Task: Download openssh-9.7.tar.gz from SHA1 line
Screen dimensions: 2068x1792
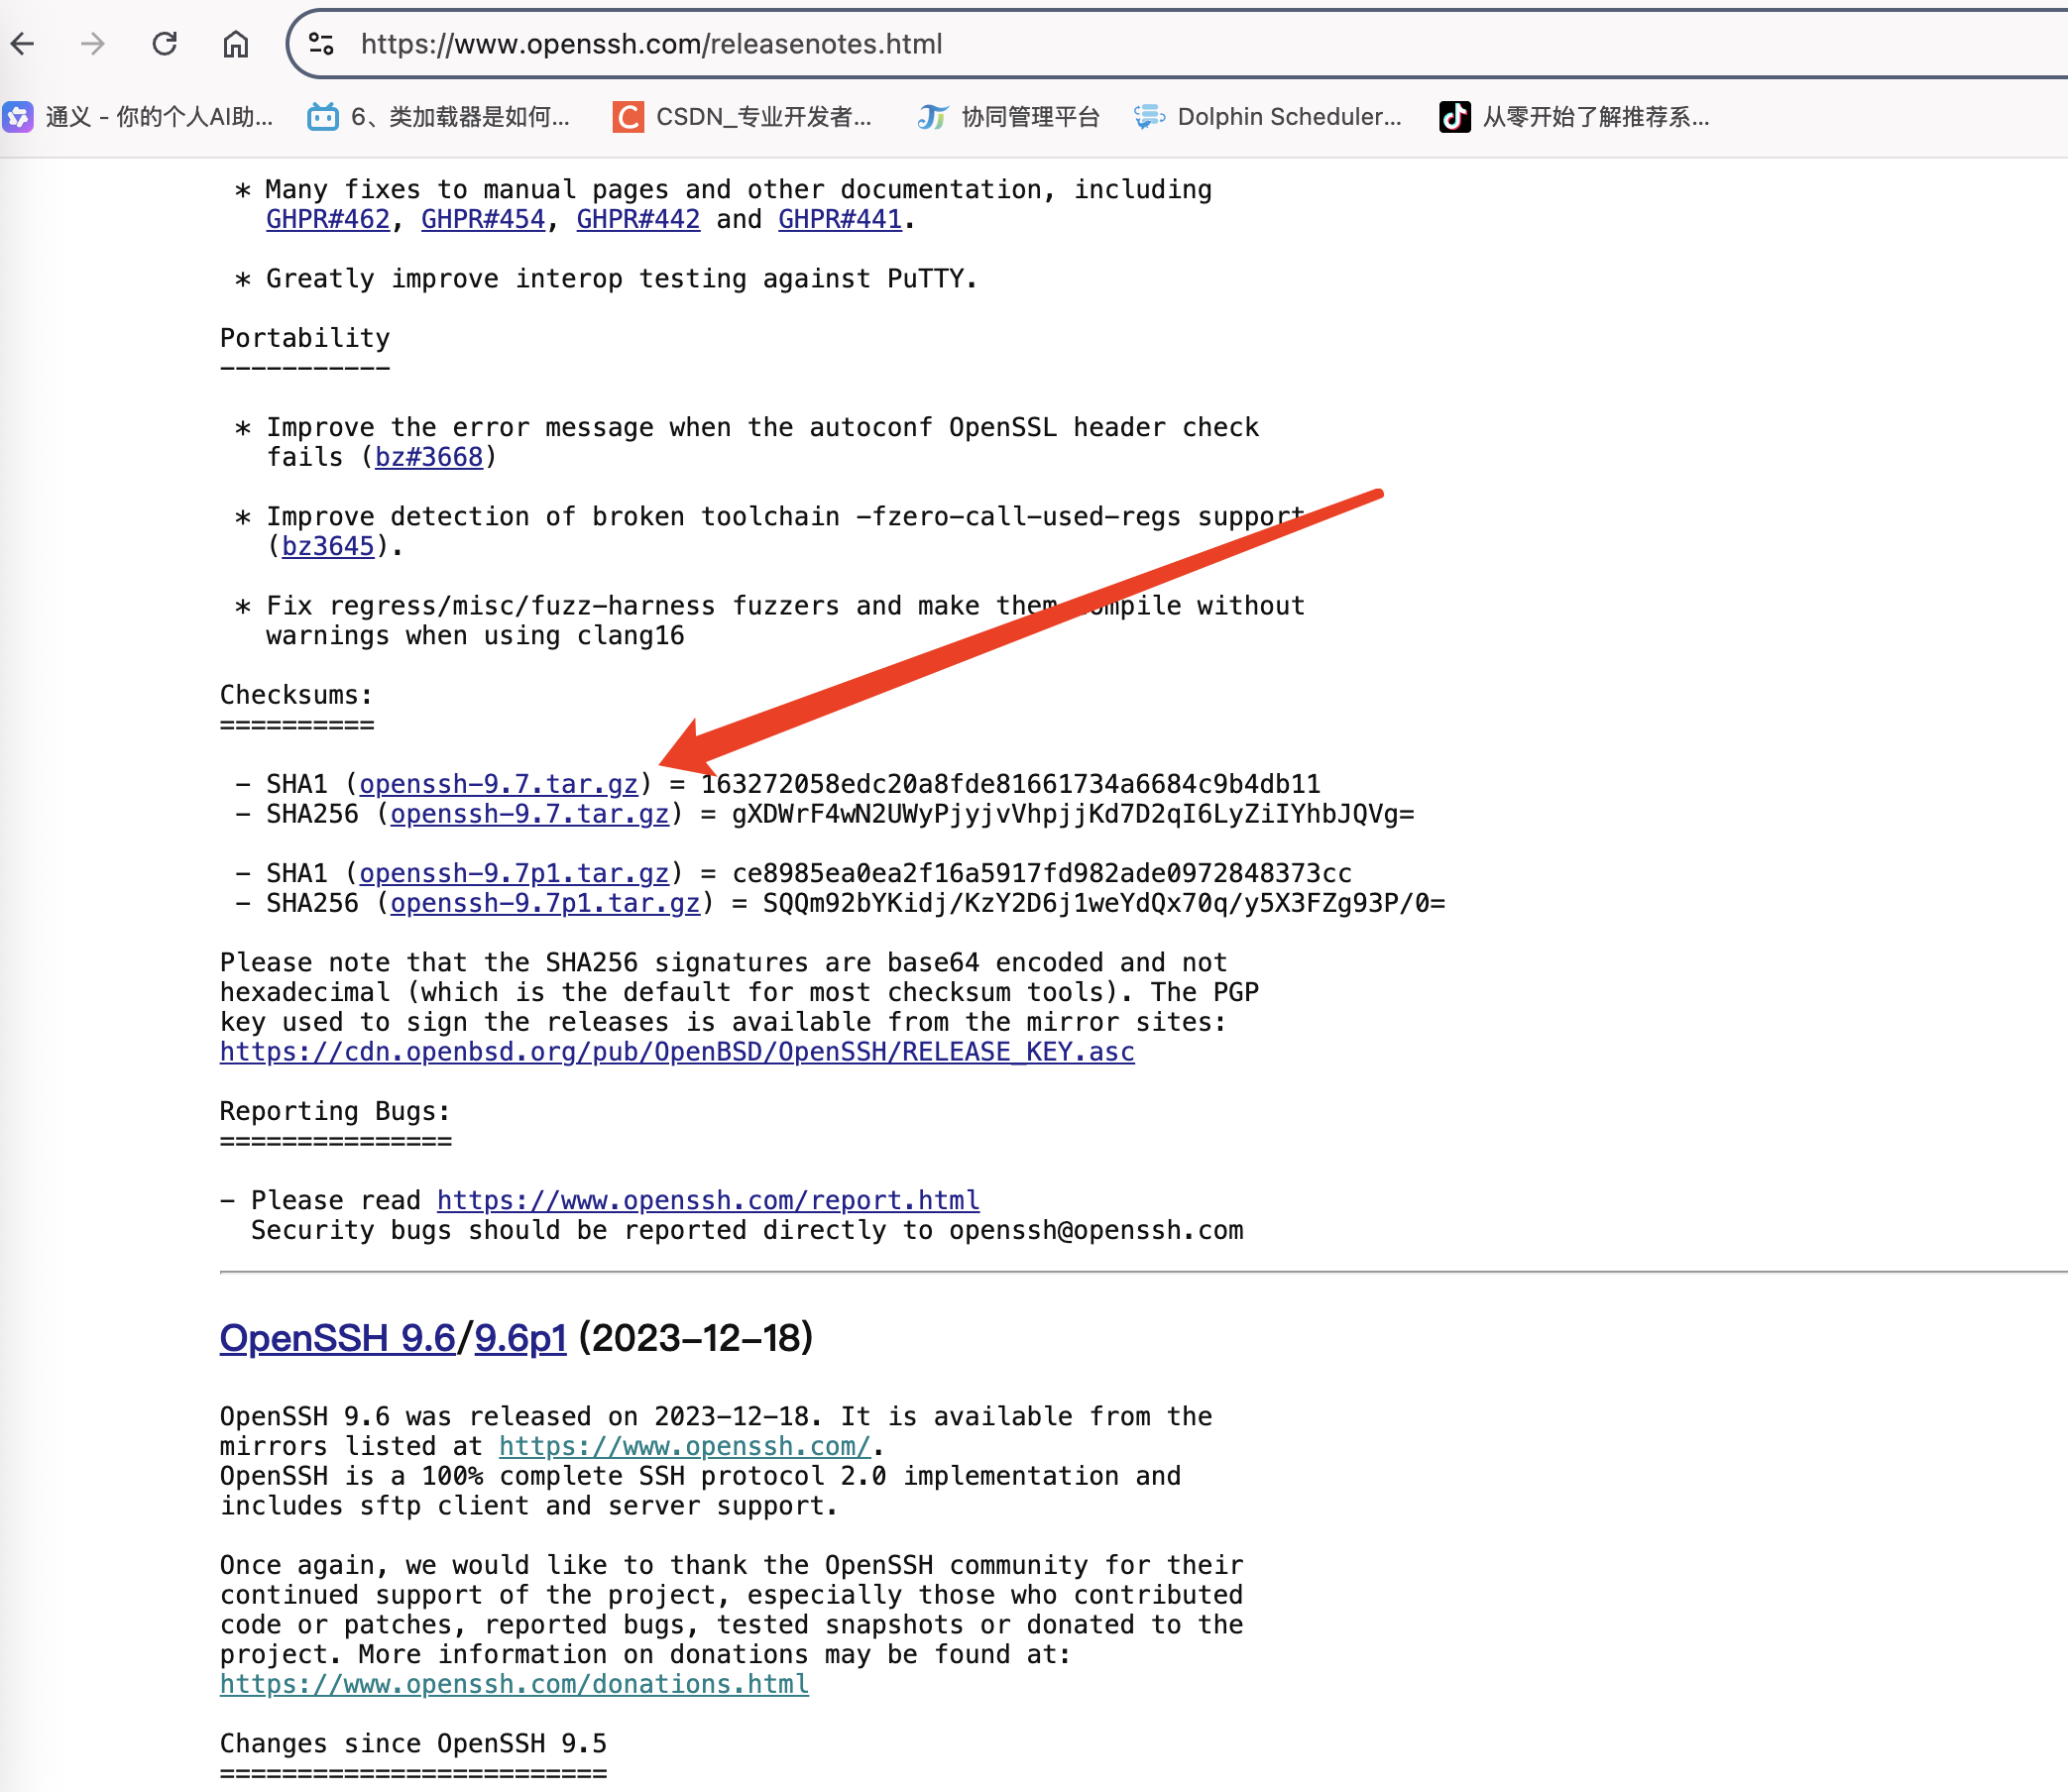Action: click(498, 784)
